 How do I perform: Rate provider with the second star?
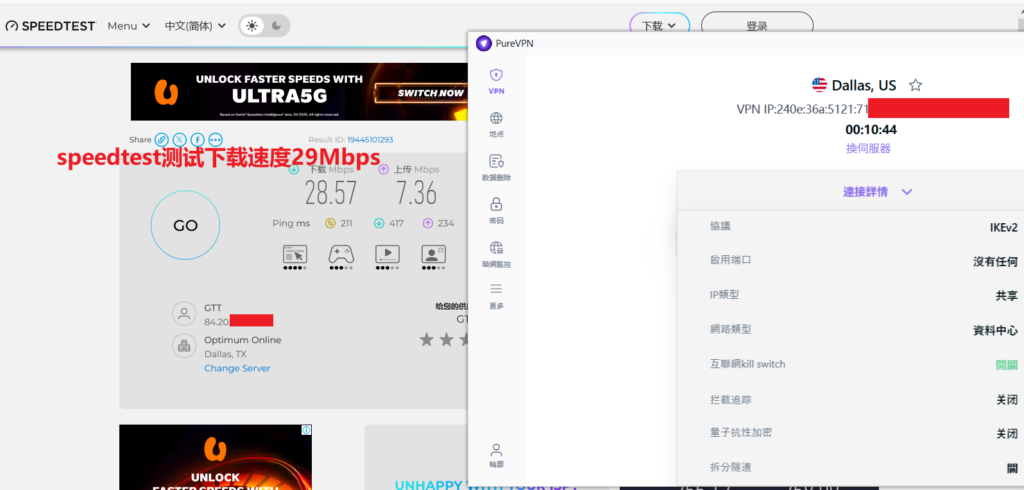pos(446,340)
